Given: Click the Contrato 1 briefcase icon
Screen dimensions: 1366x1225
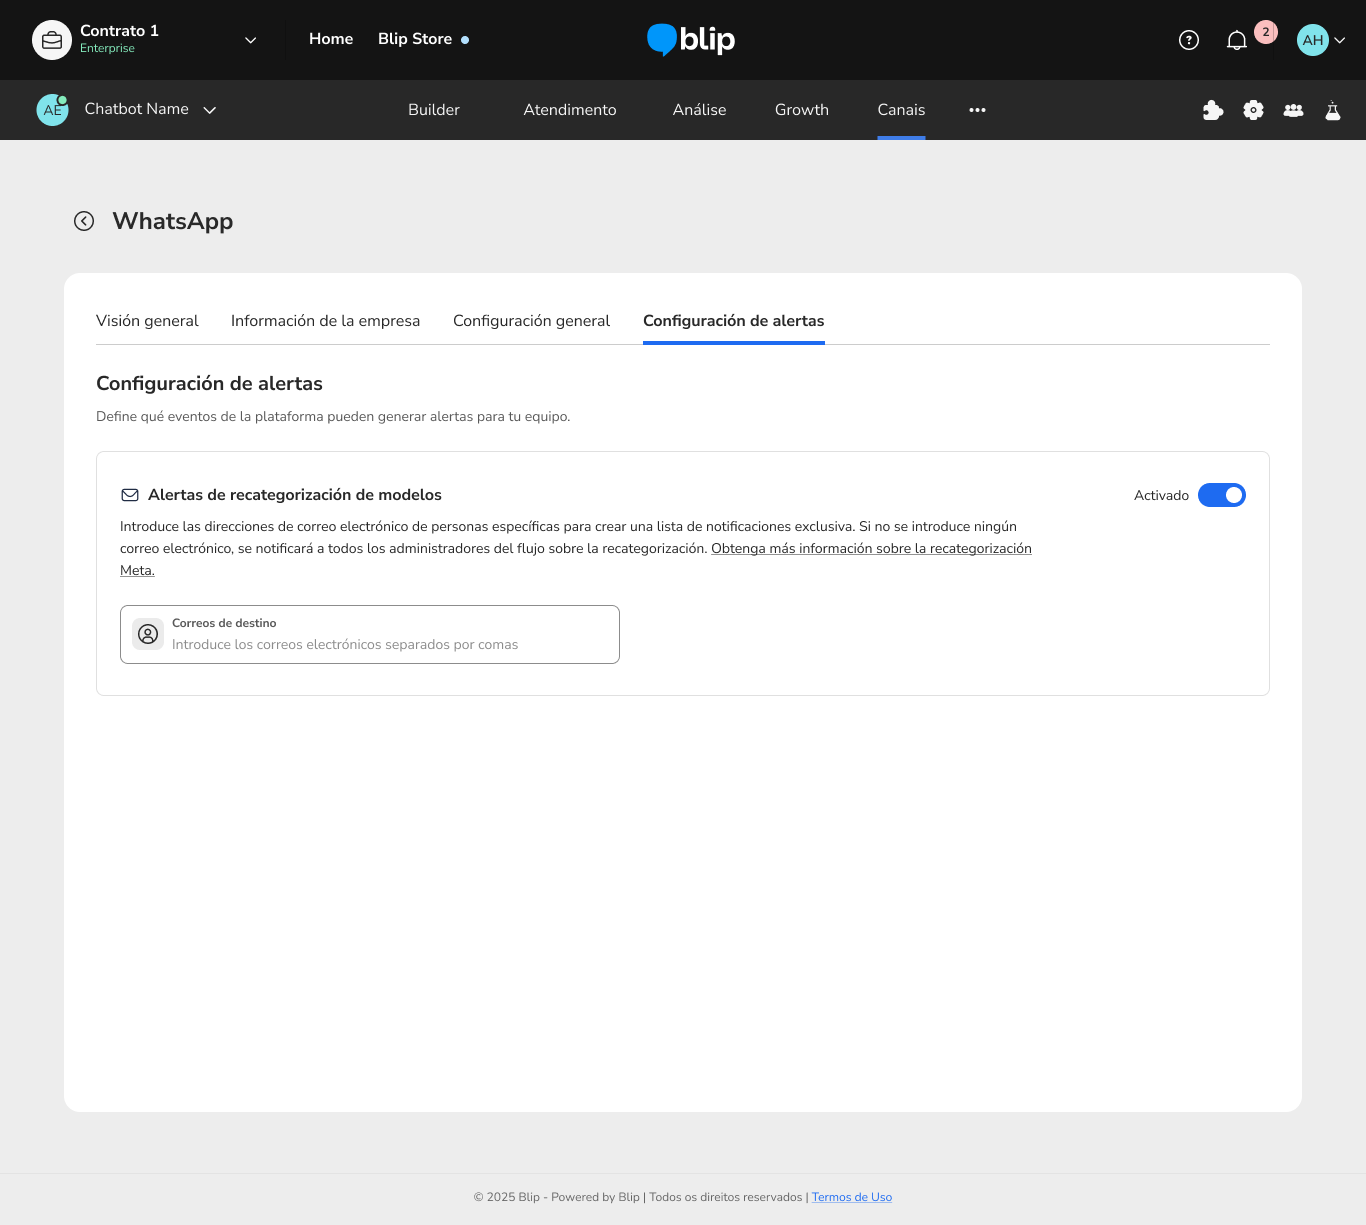Looking at the screenshot, I should click(52, 40).
